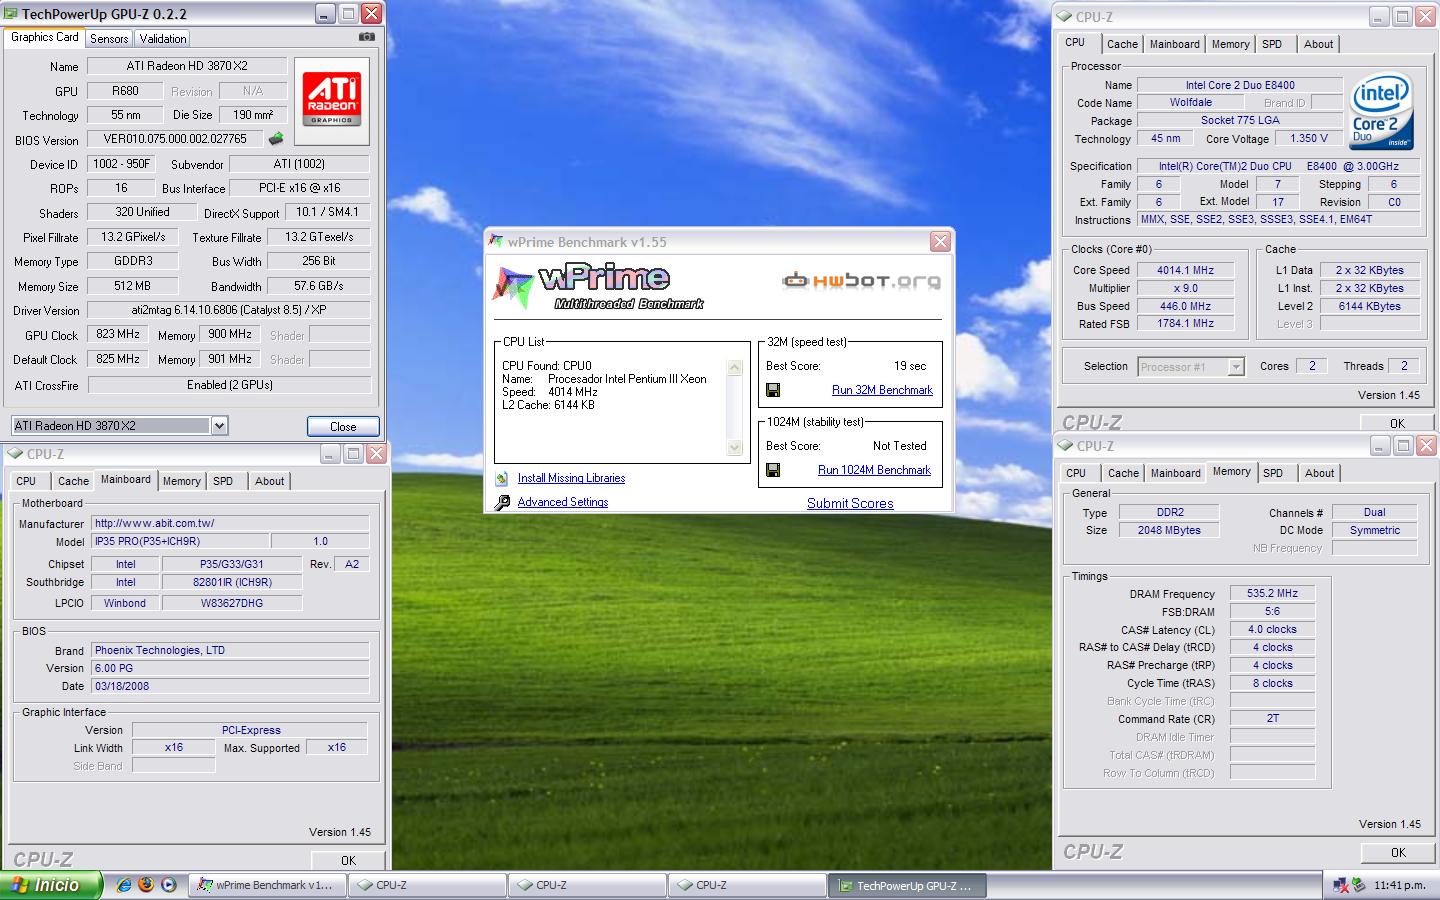This screenshot has width=1440, height=900.
Task: Click the Intel Core 2 Duo logo in CPU-Z
Action: [1380, 111]
